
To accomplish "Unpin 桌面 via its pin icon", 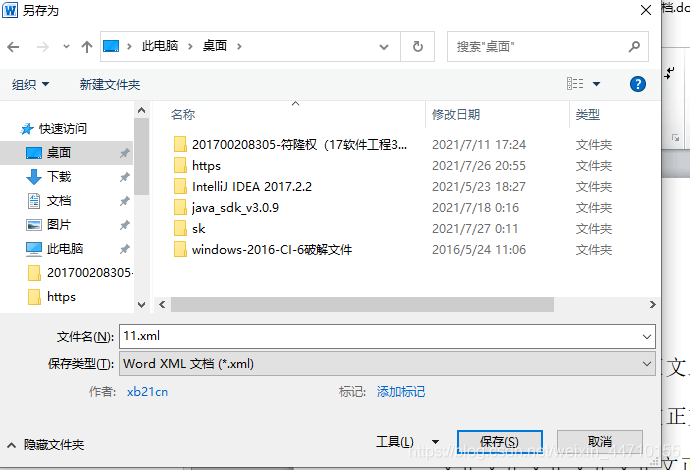I will [x=125, y=153].
